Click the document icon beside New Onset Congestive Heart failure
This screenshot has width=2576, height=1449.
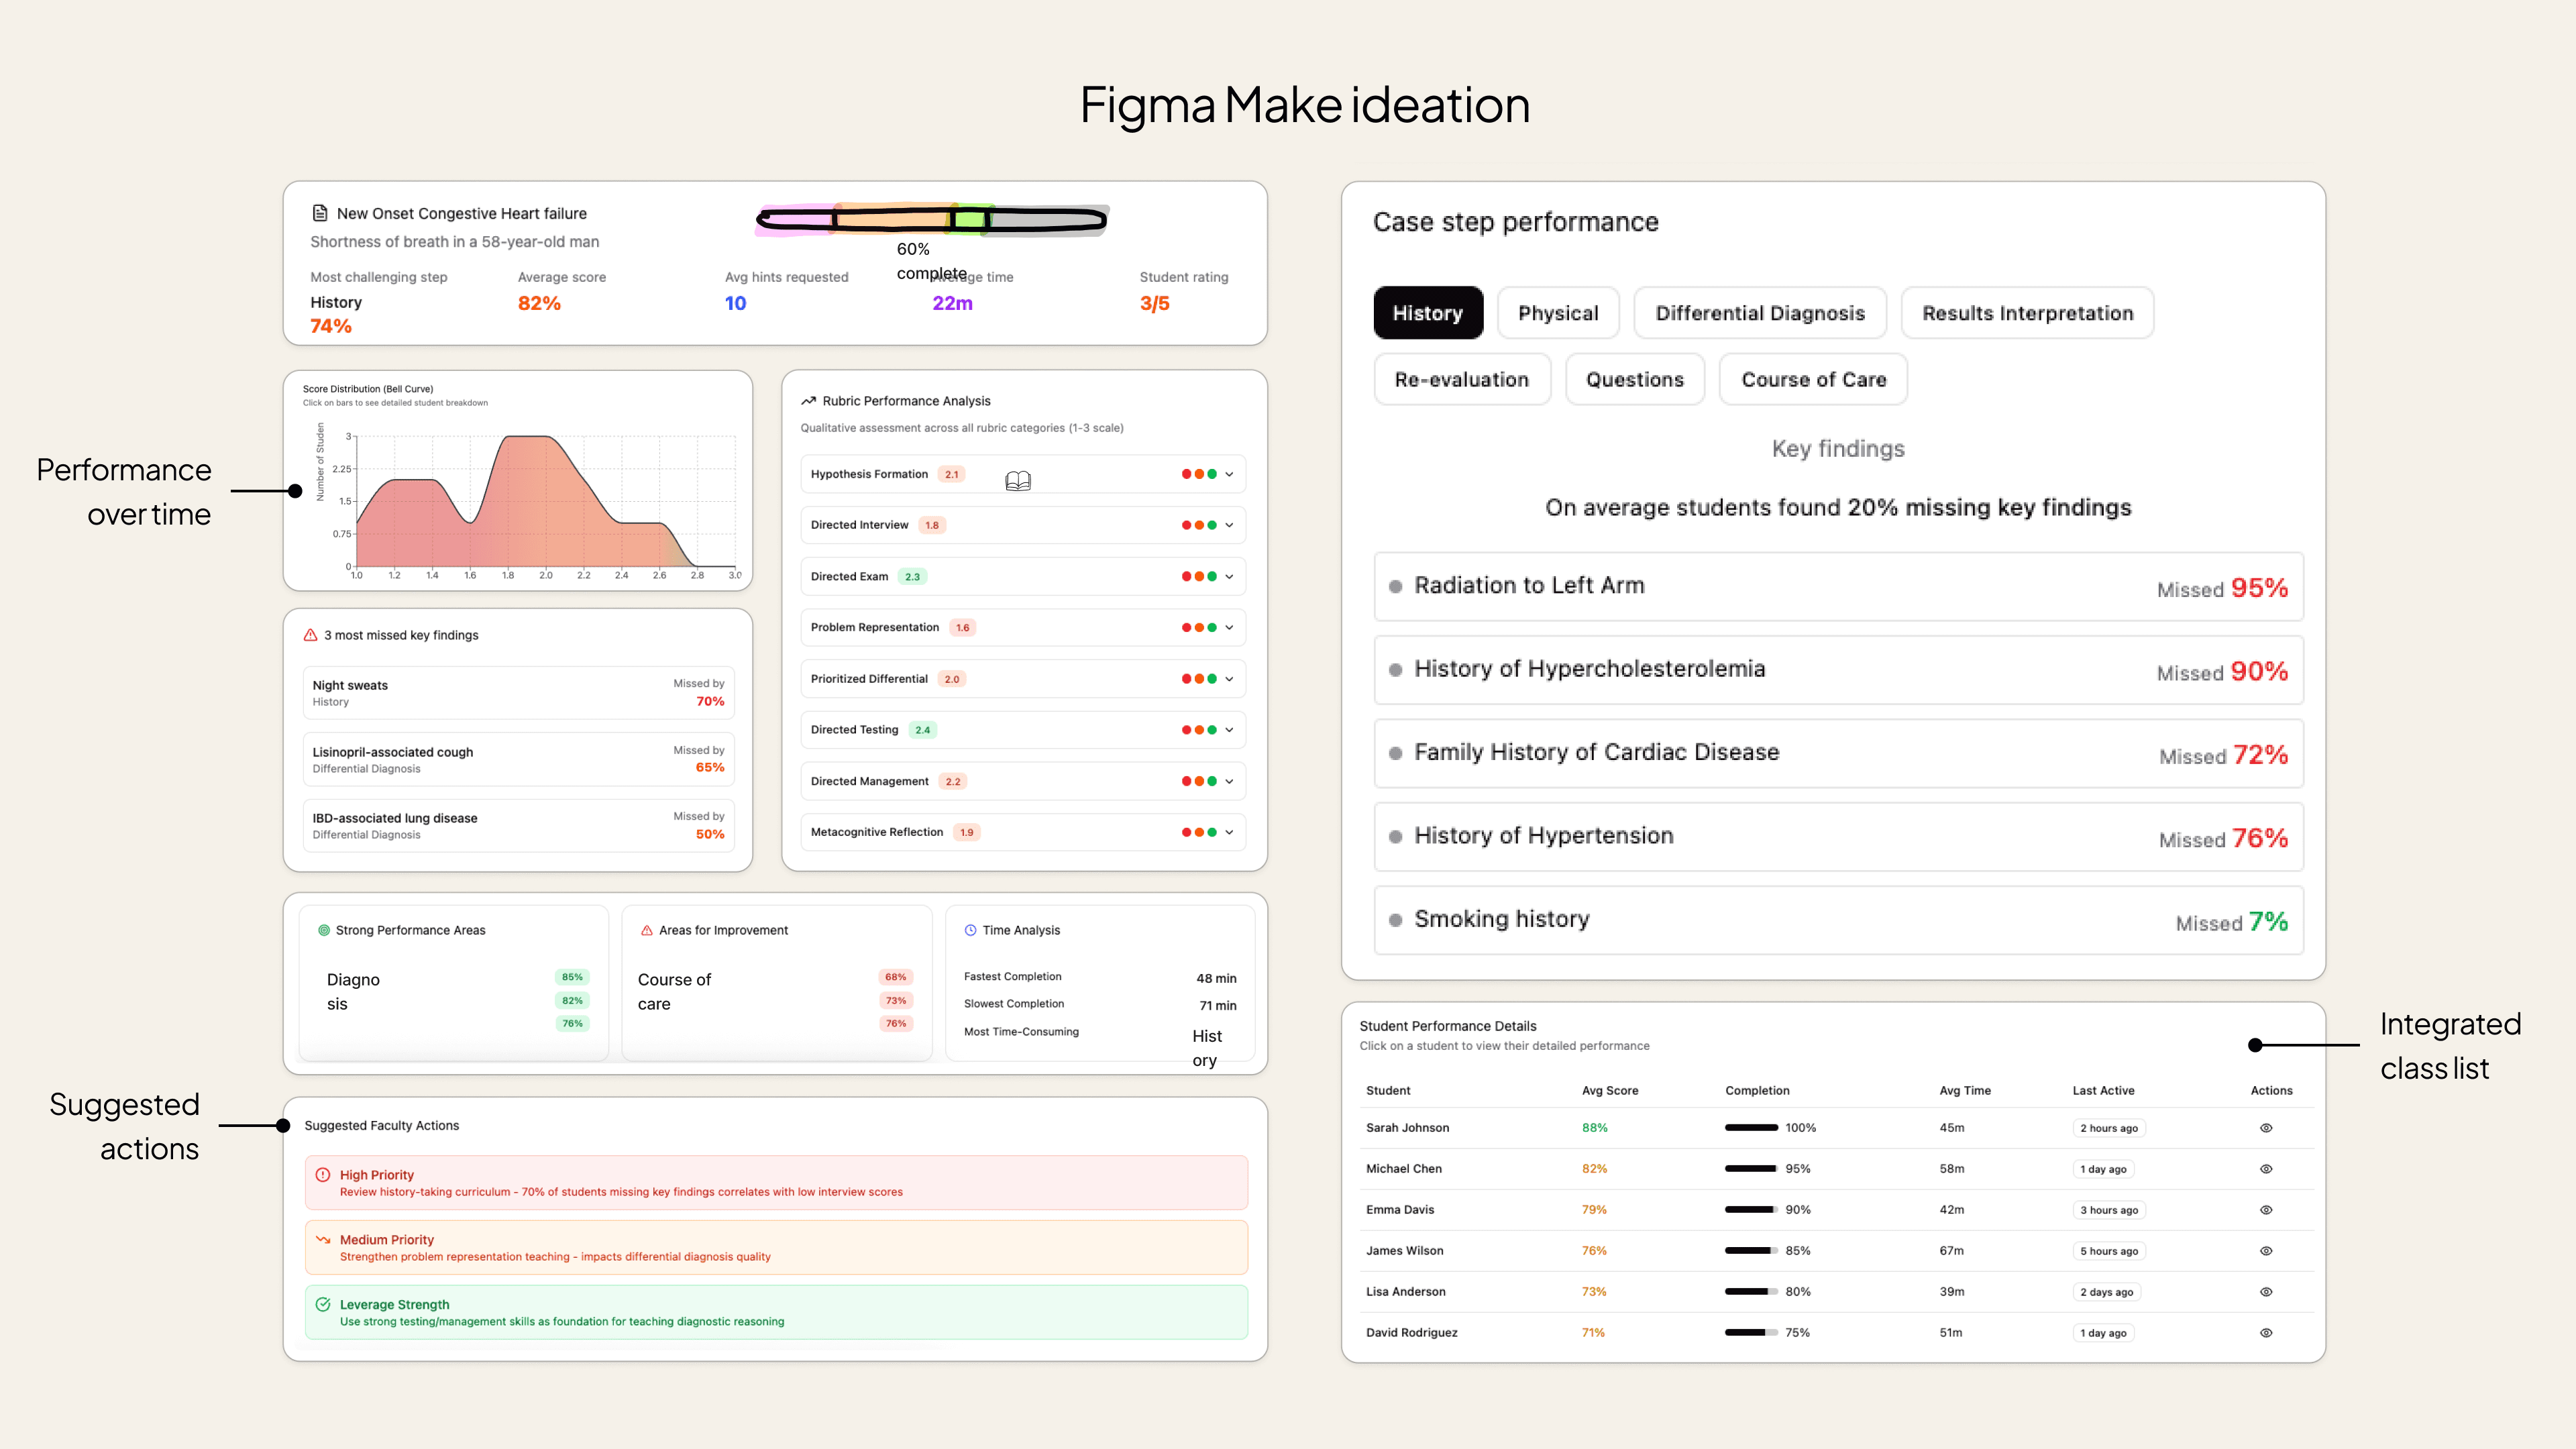(x=320, y=213)
